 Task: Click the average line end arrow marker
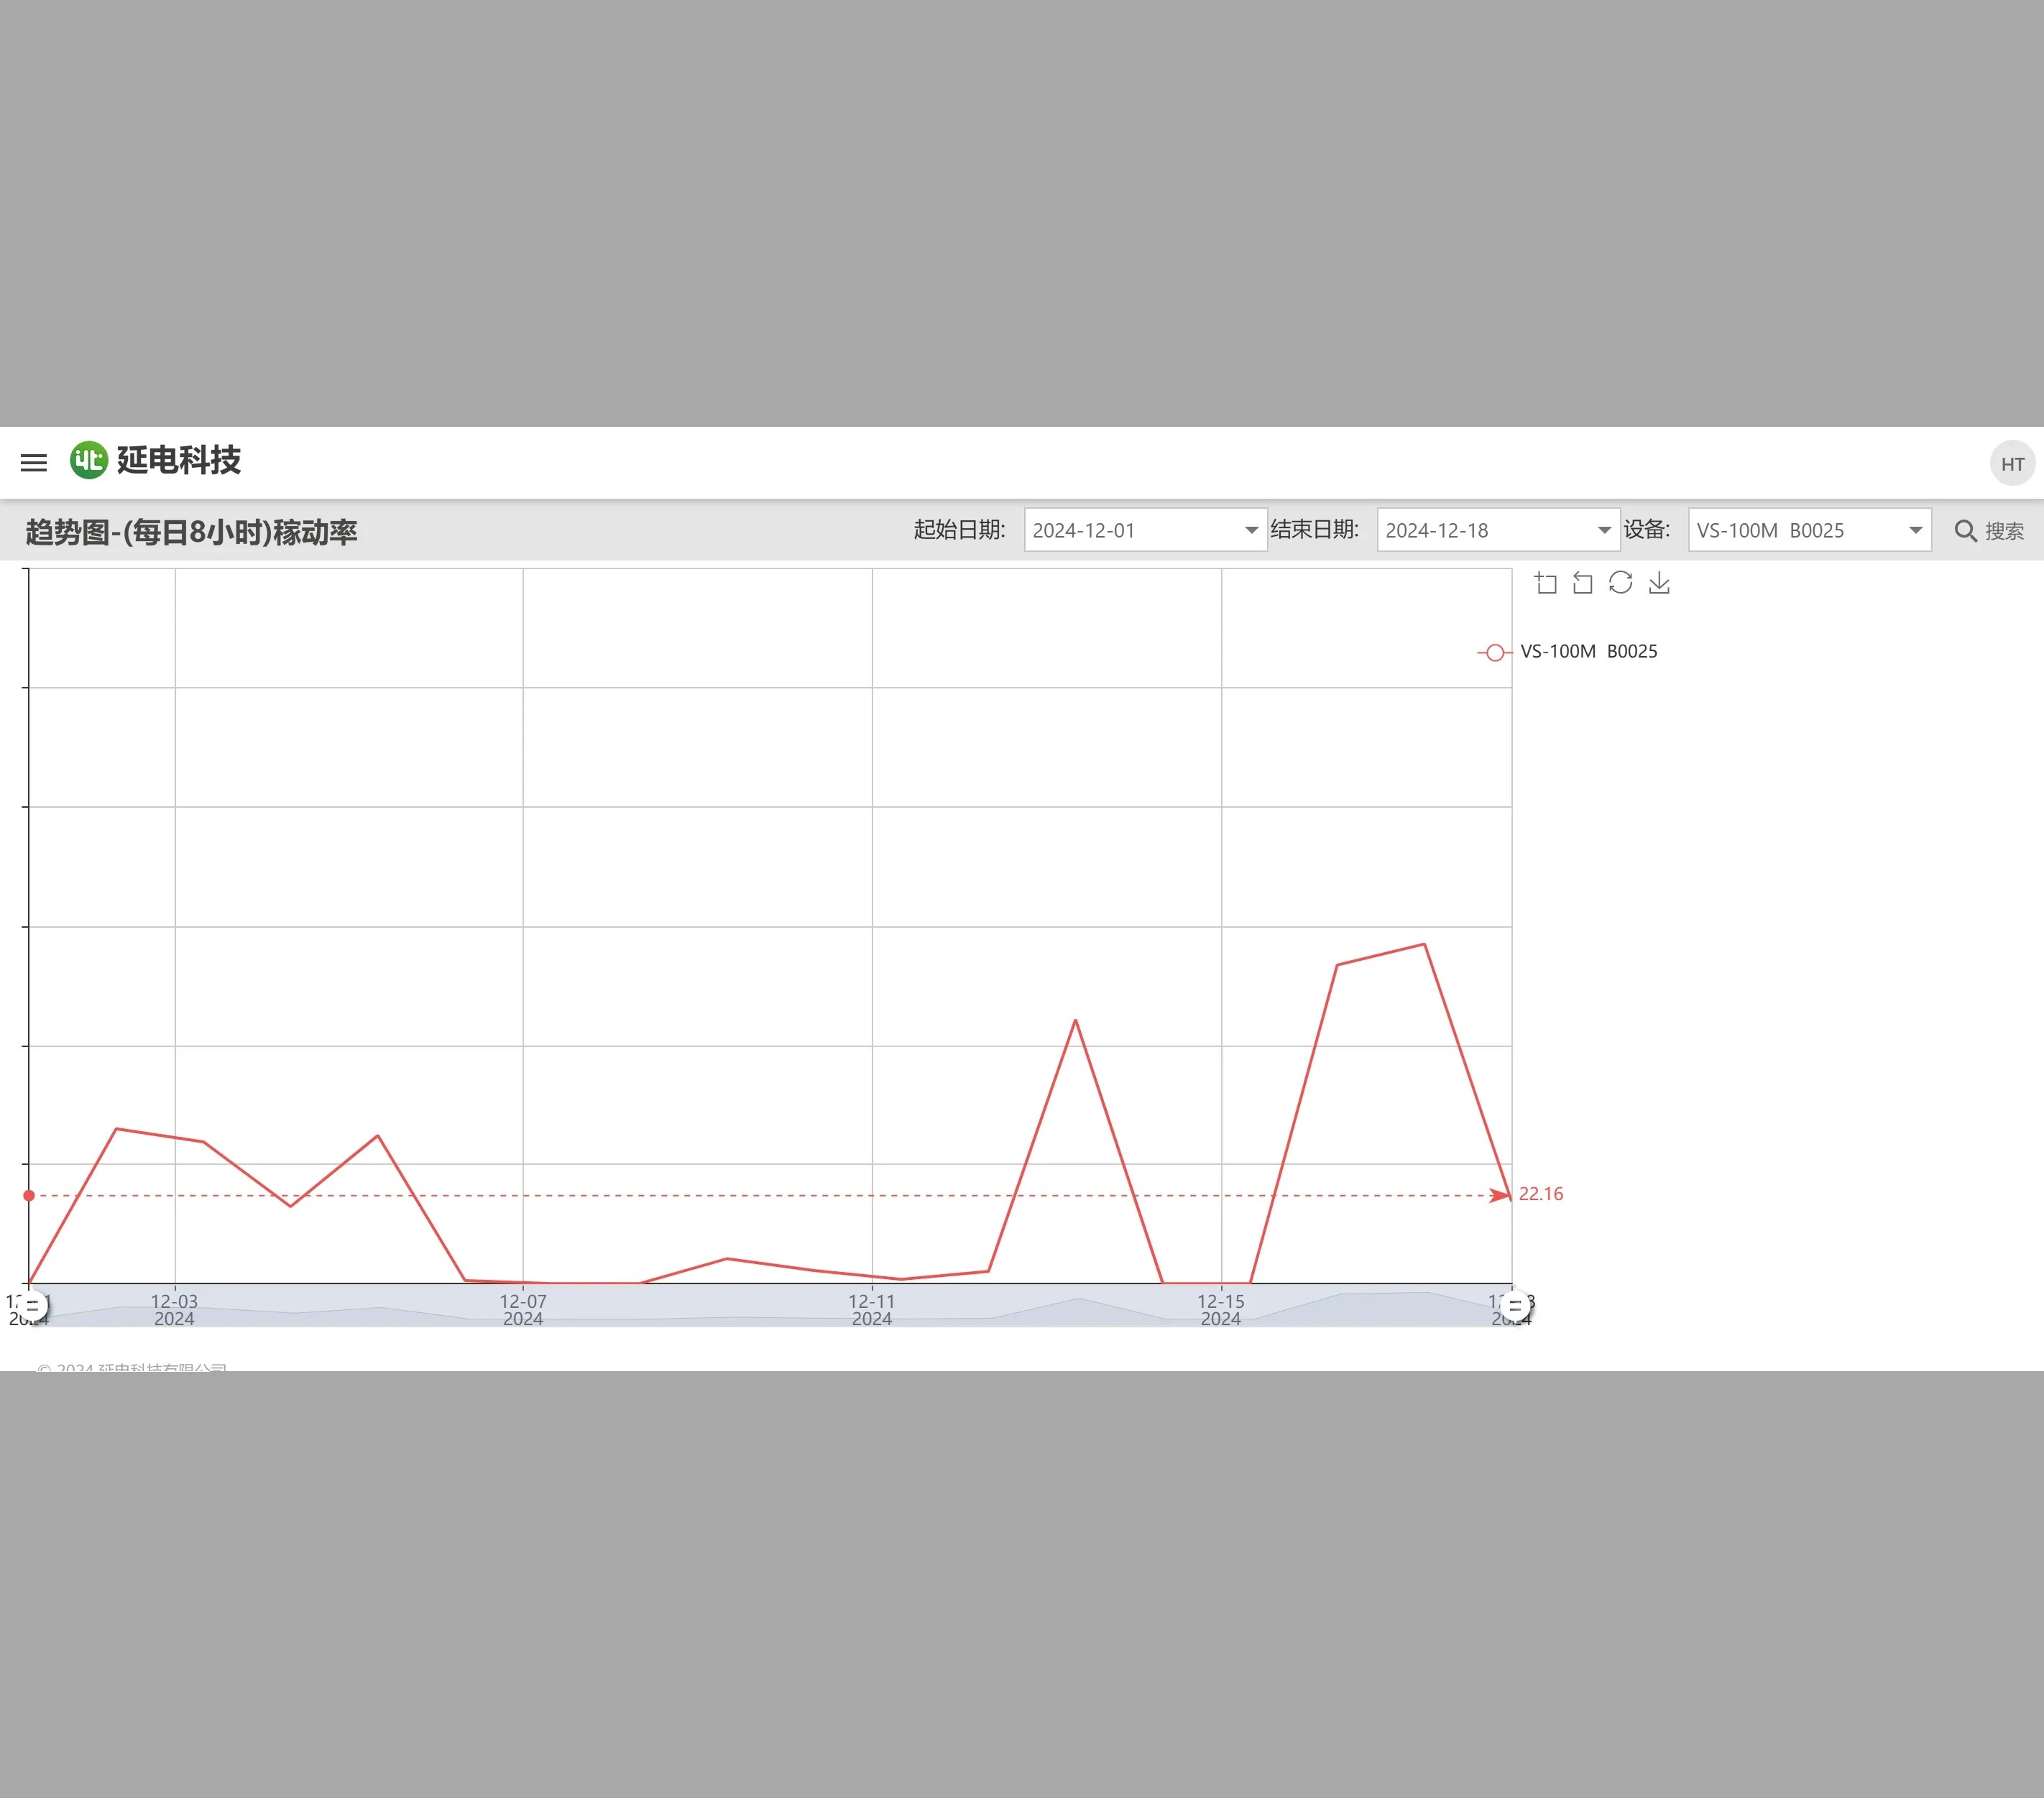(1500, 1196)
